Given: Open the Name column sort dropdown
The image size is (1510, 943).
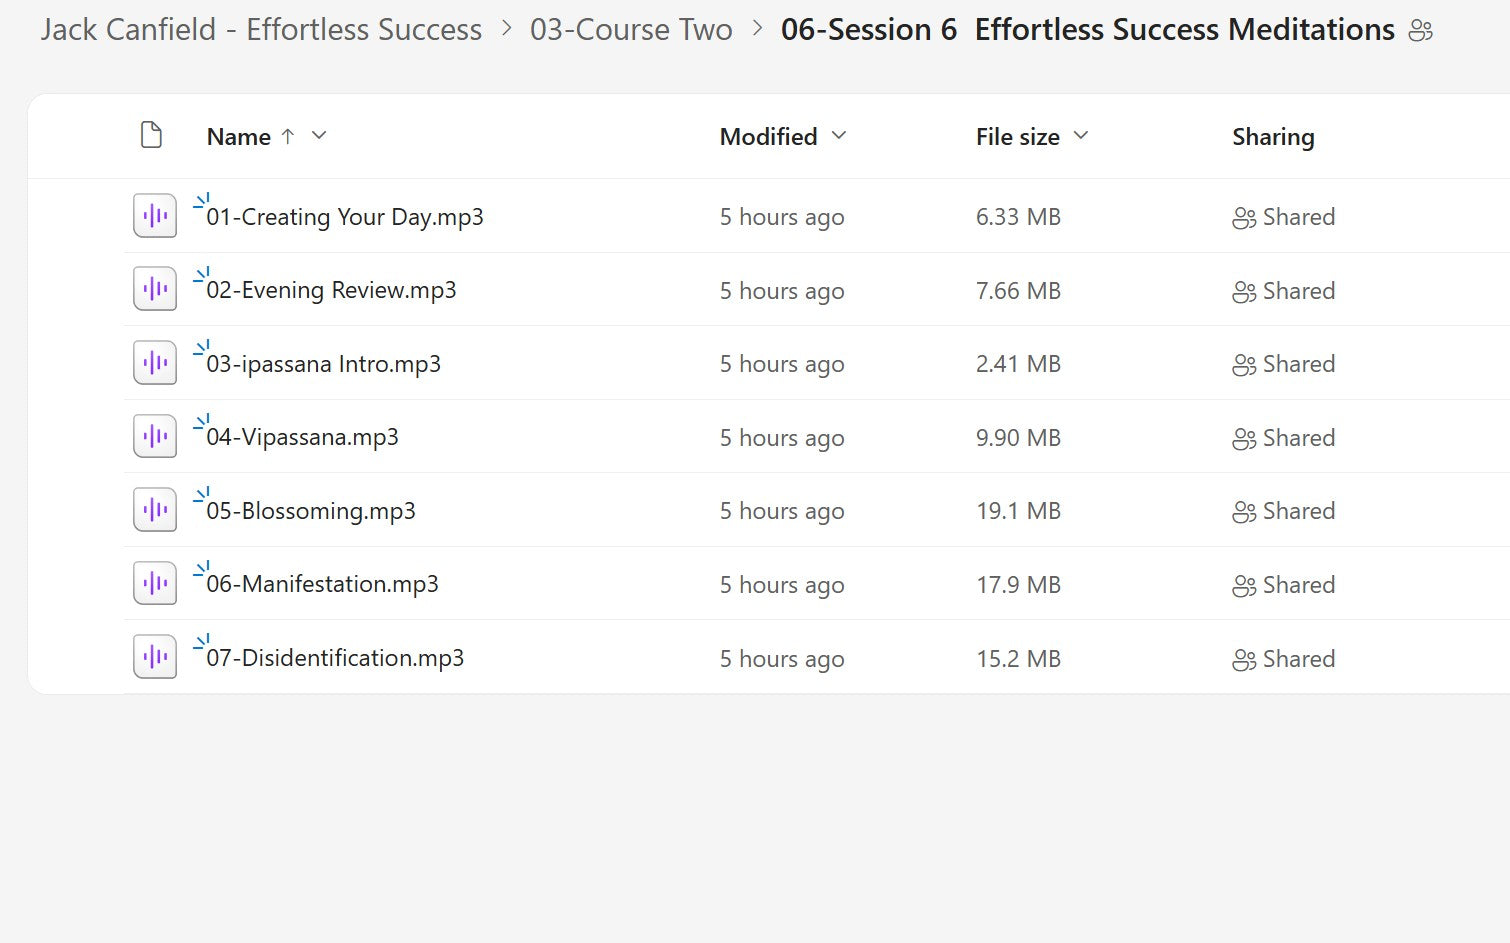Looking at the screenshot, I should tap(318, 135).
